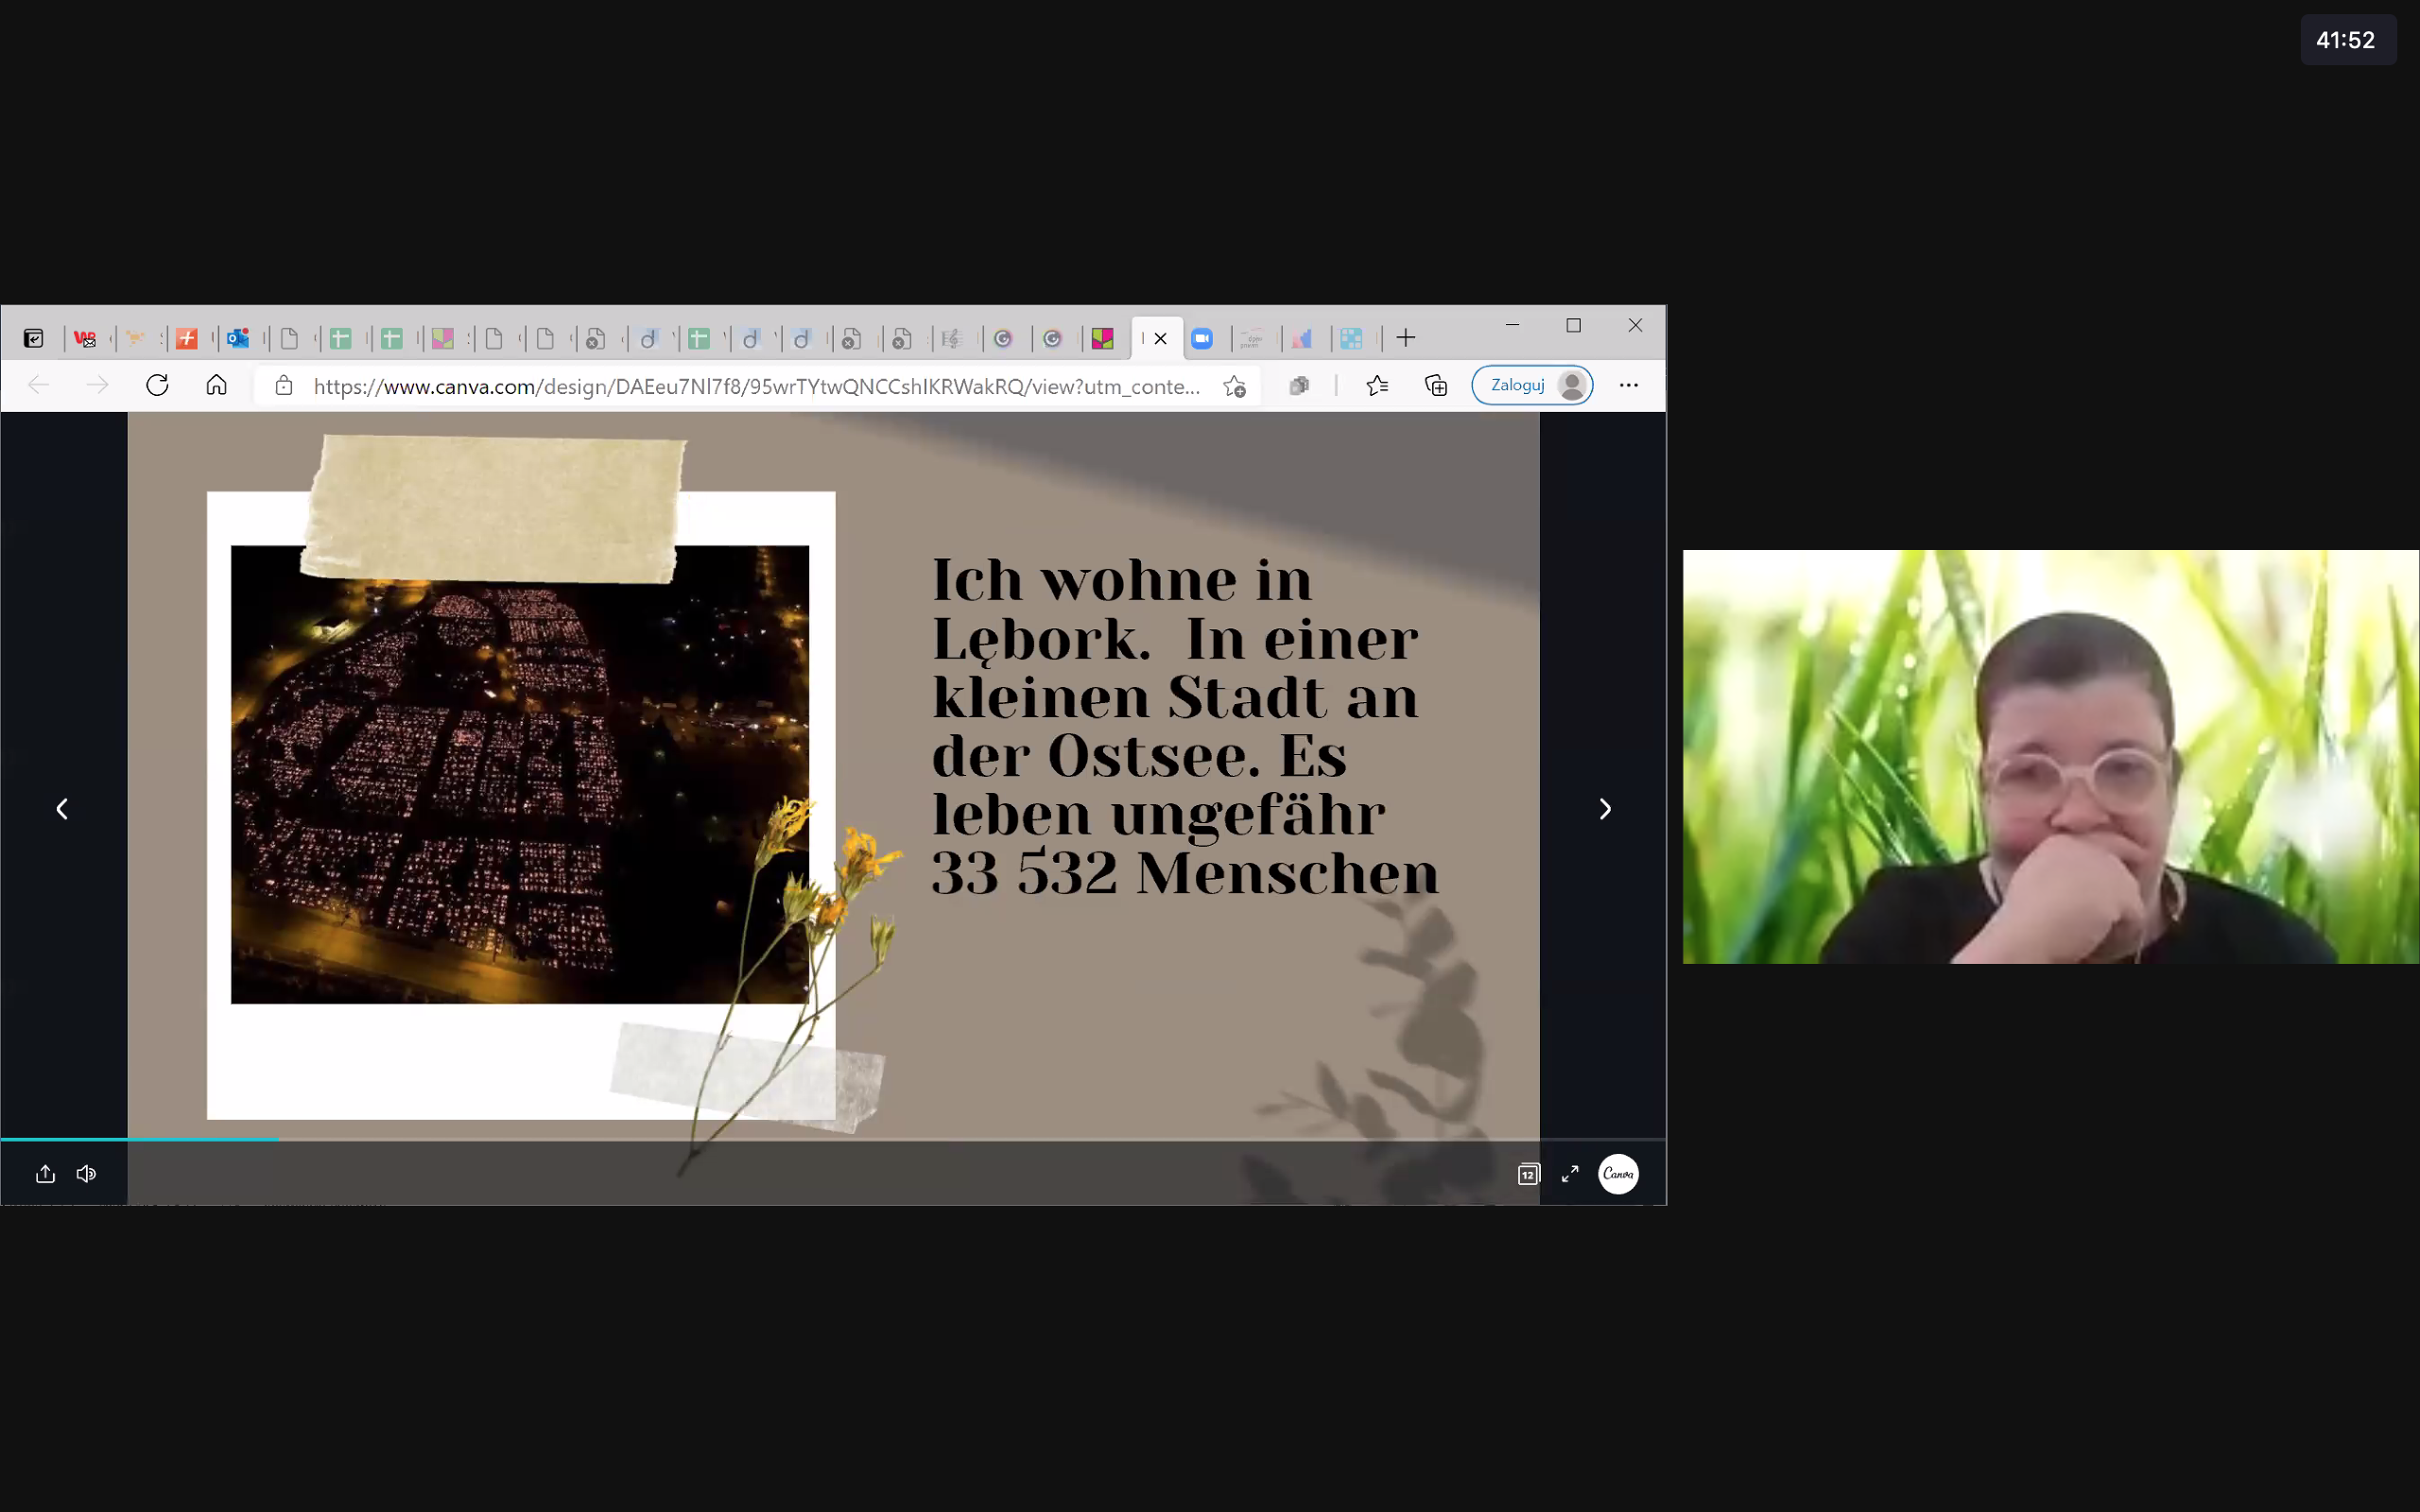Click the participant video thumbnail
The width and height of the screenshot is (2420, 1512).
(2050, 757)
